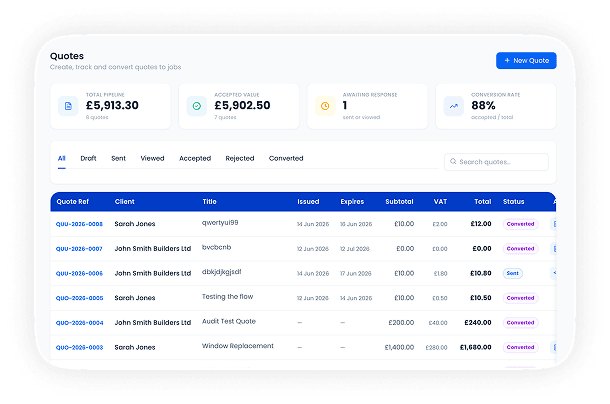Click the Search quotes input field
610x404 pixels.
click(496, 162)
